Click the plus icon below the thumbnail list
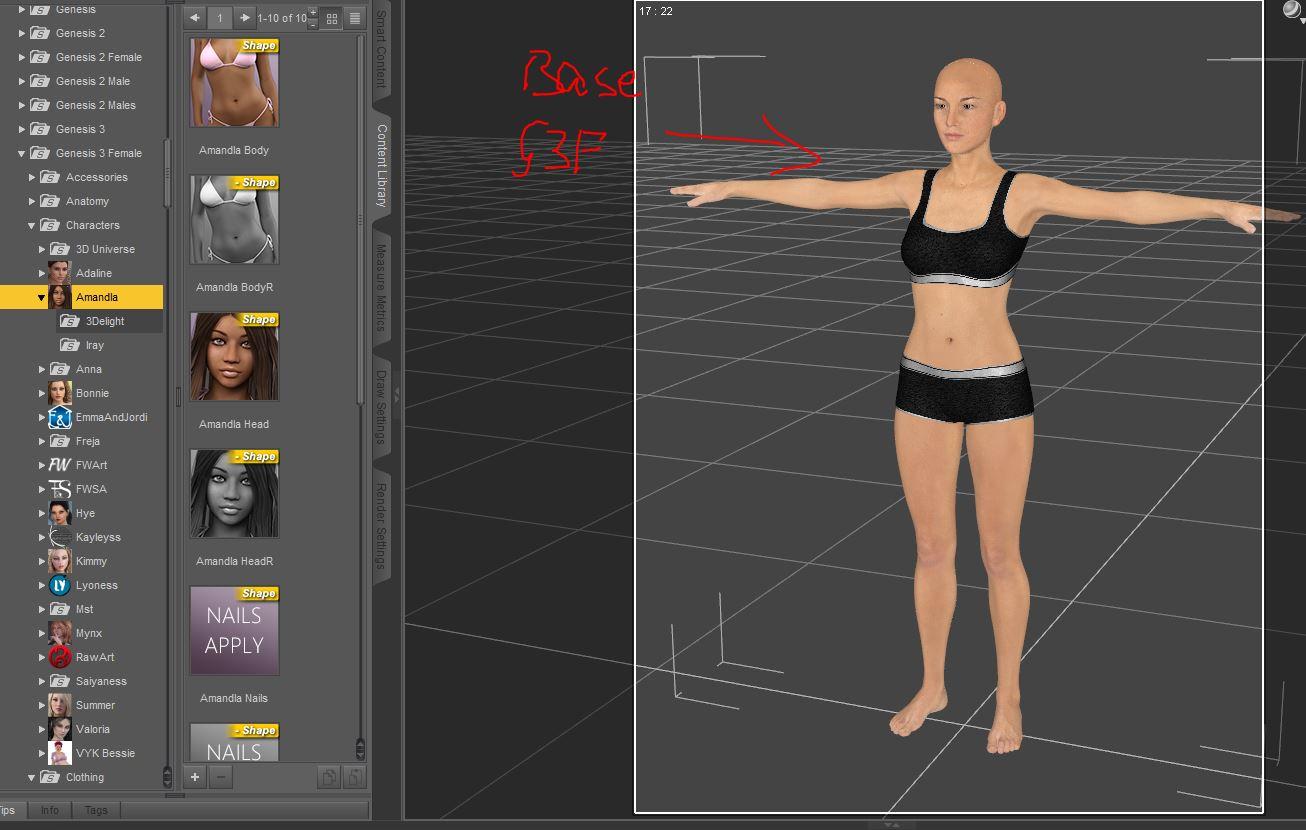Image resolution: width=1306 pixels, height=830 pixels. [194, 778]
